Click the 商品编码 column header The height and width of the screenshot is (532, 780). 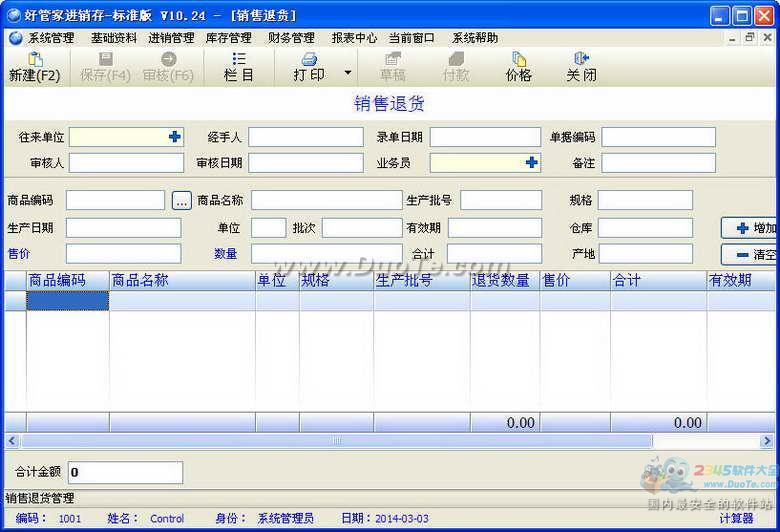coord(68,281)
